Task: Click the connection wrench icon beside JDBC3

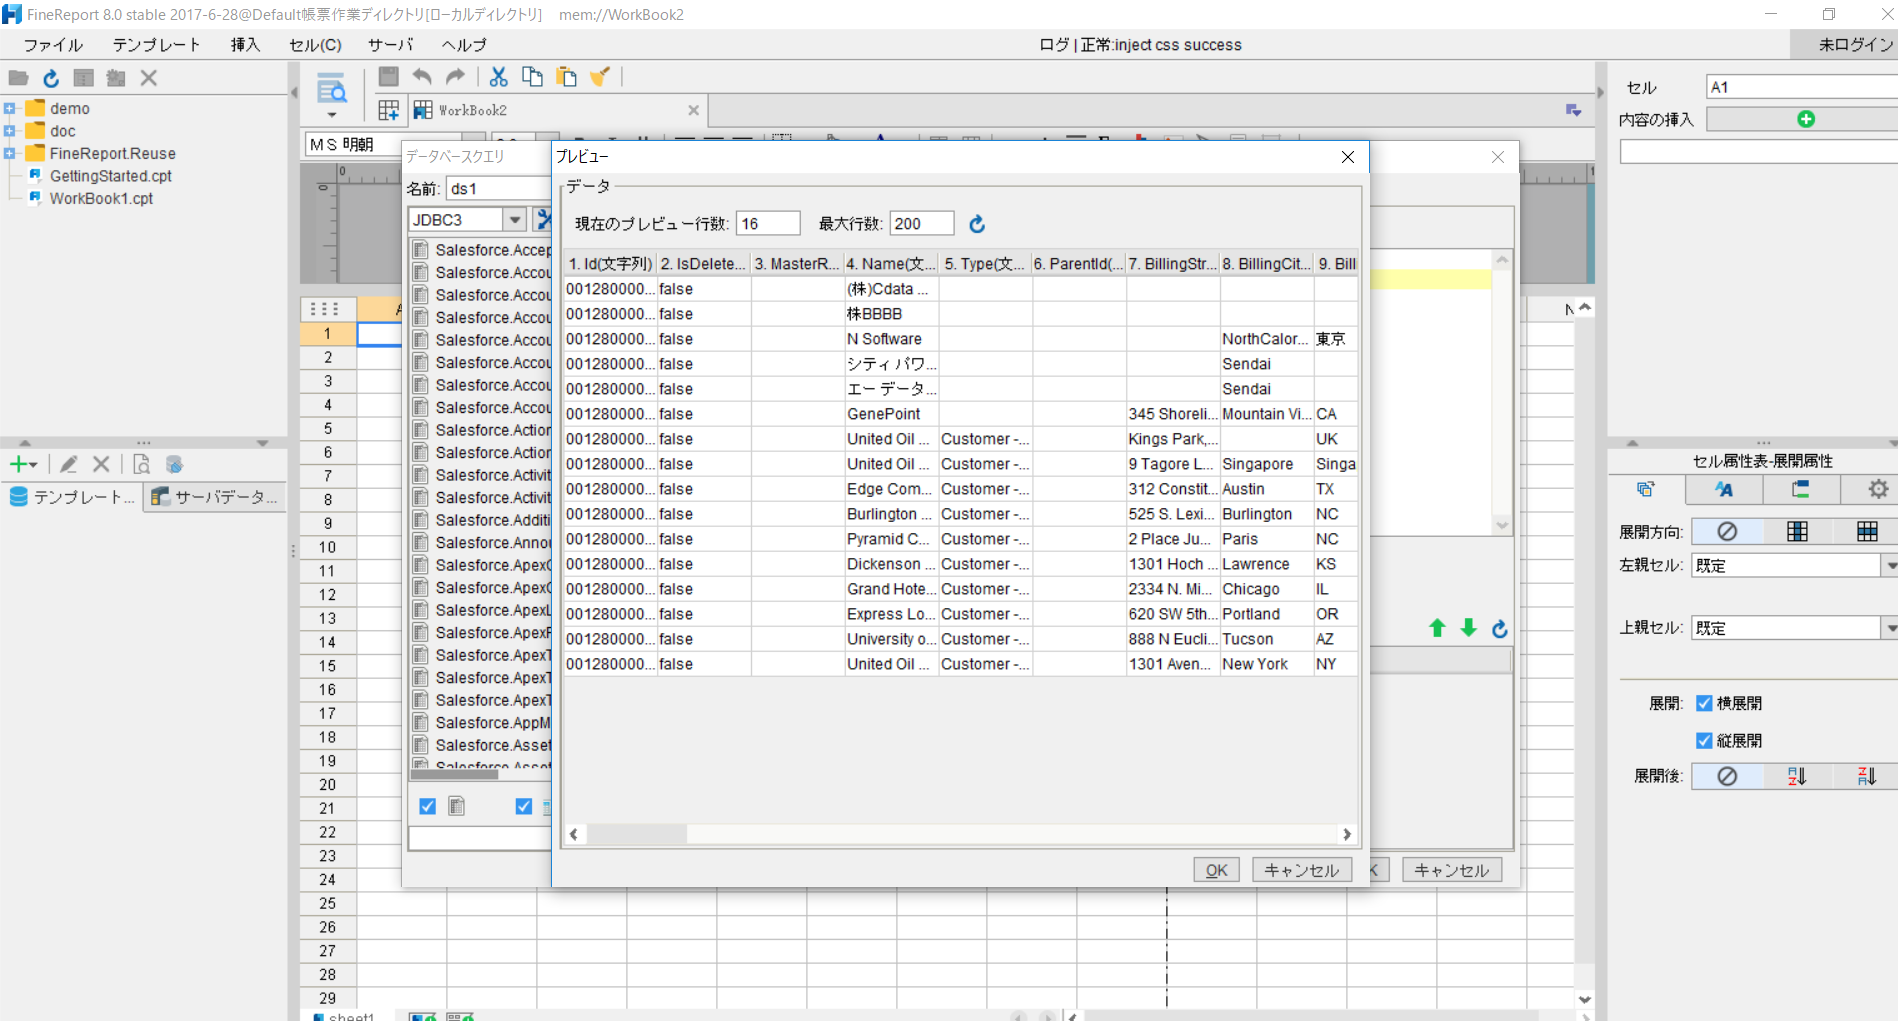Action: [x=543, y=219]
